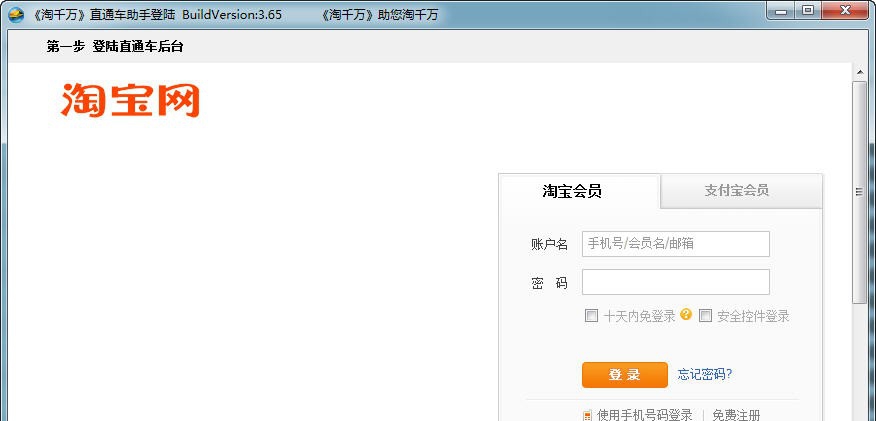Minimize the window
876x421 pixels.
[x=782, y=12]
